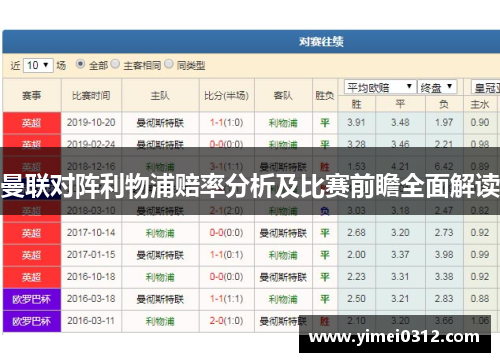Click odds value 2.68
The width and height of the screenshot is (500, 362).
(356, 233)
